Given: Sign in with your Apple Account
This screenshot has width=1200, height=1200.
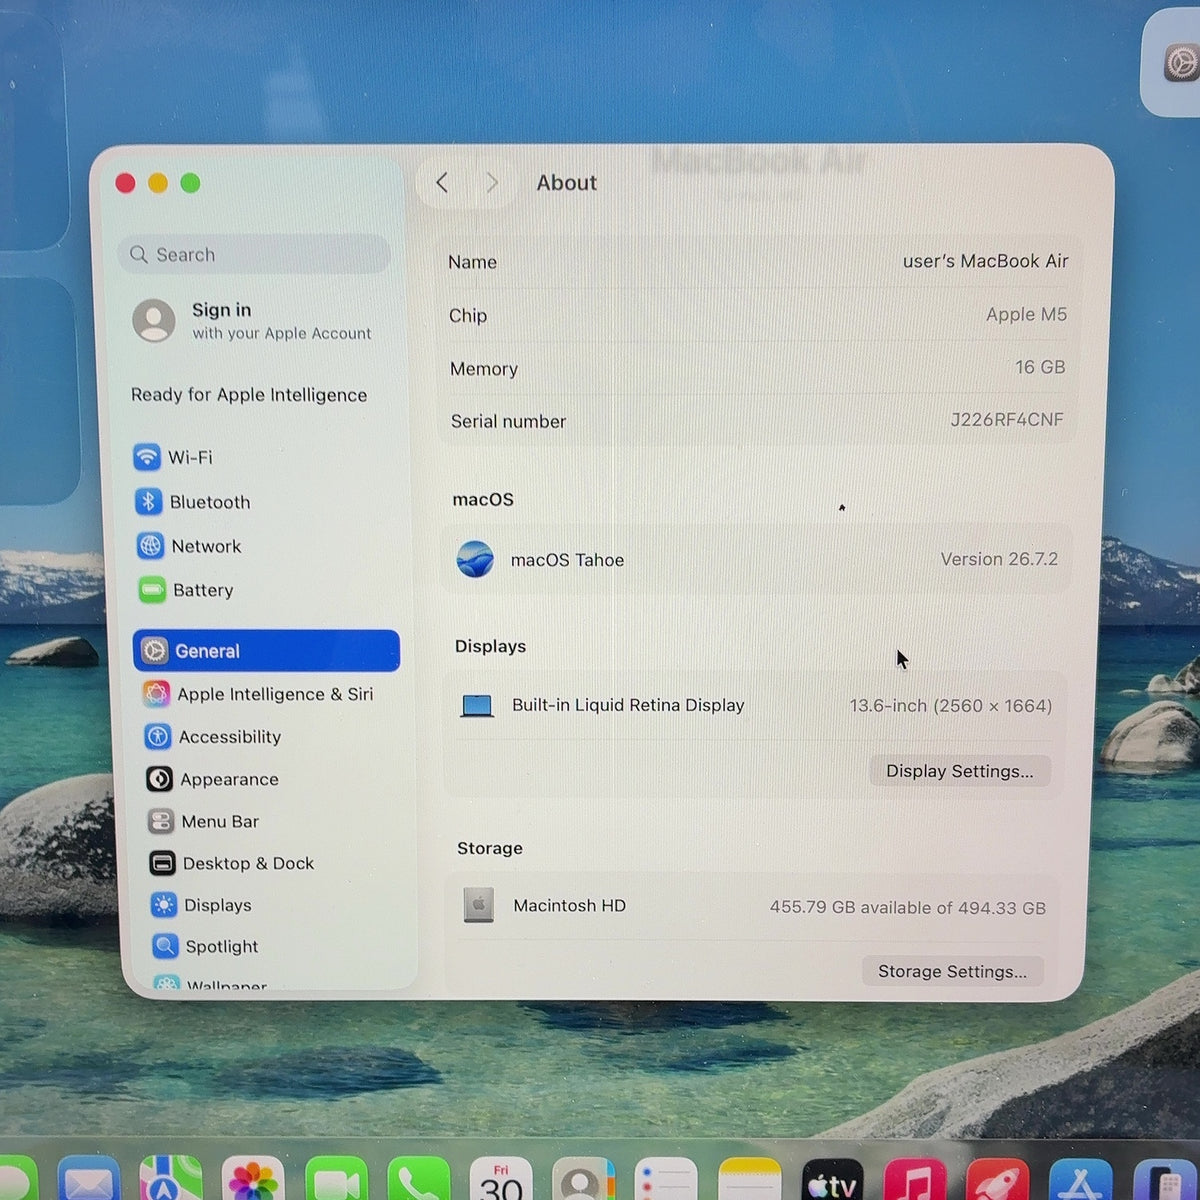Looking at the screenshot, I should pos(252,321).
